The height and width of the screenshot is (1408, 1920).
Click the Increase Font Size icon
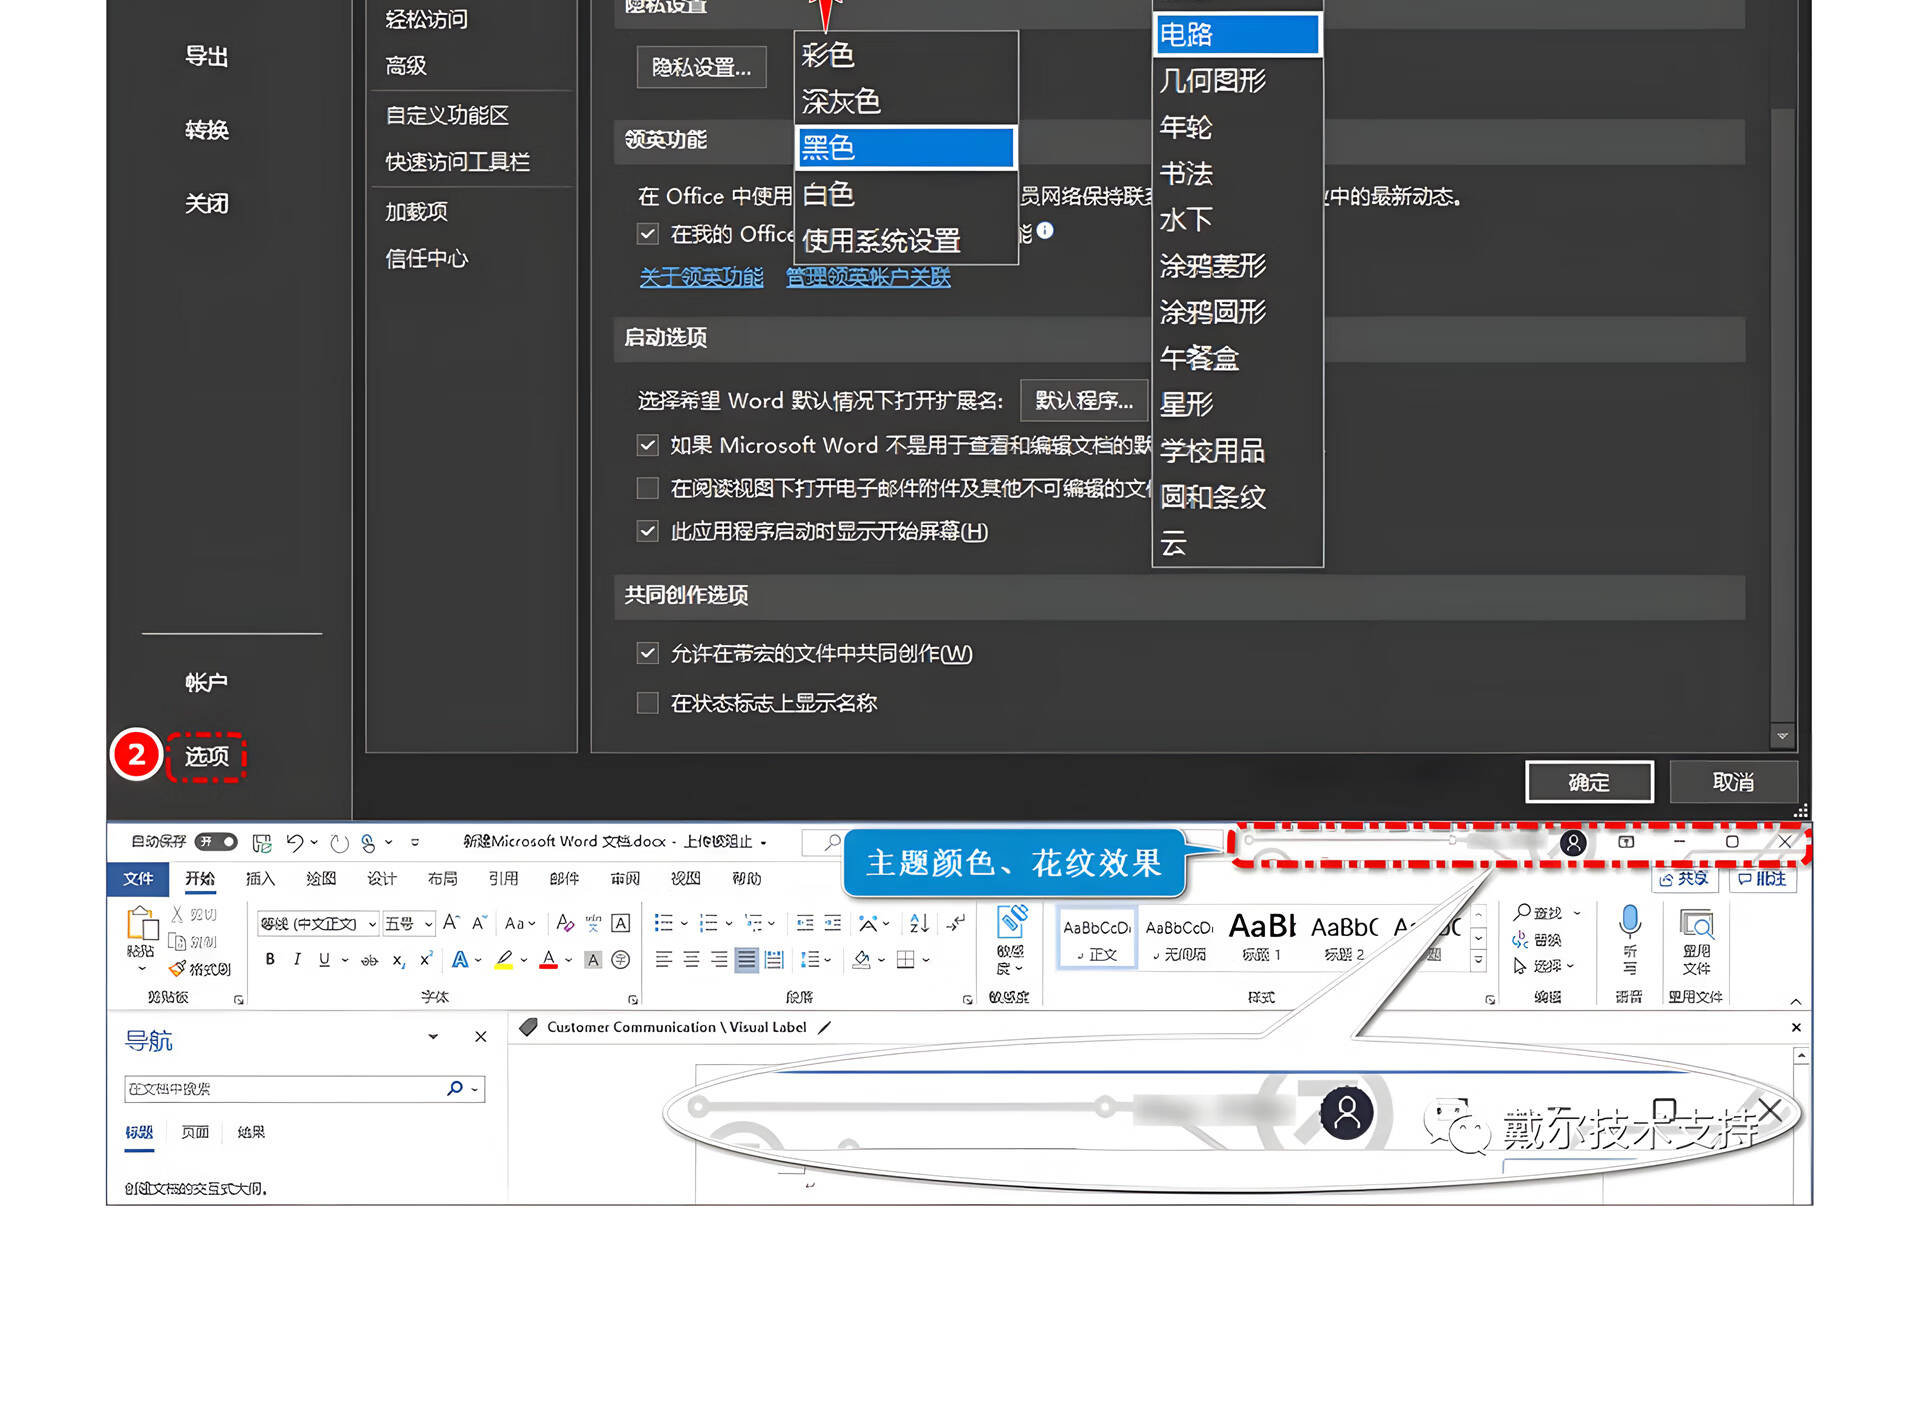click(451, 922)
